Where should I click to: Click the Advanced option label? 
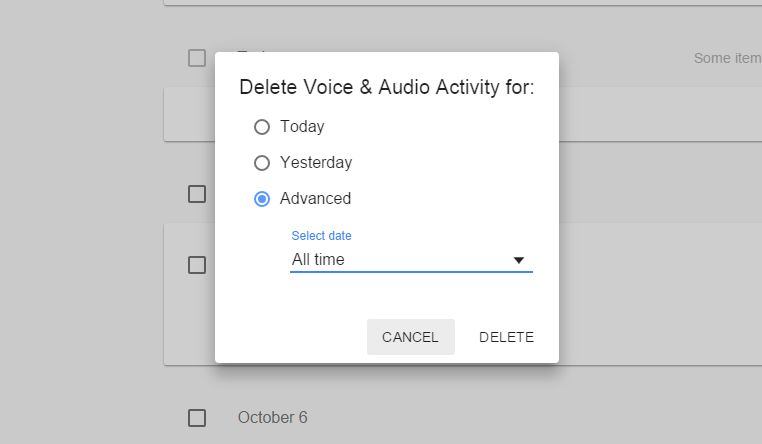(315, 199)
